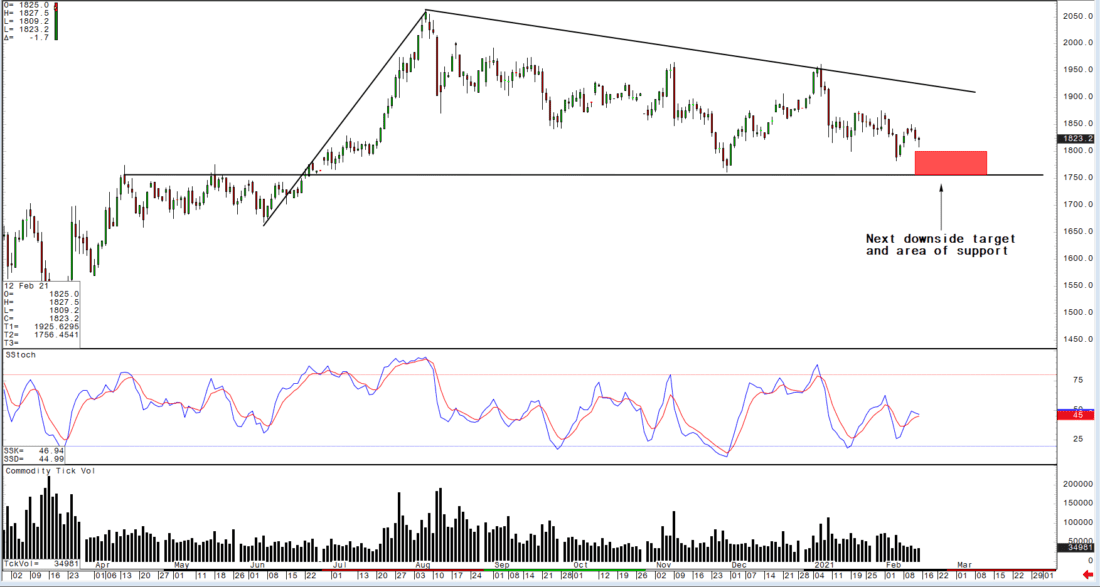This screenshot has width=1100, height=587.
Task: Click the '12 Feb 21' date in data box
Action: (x=26, y=286)
